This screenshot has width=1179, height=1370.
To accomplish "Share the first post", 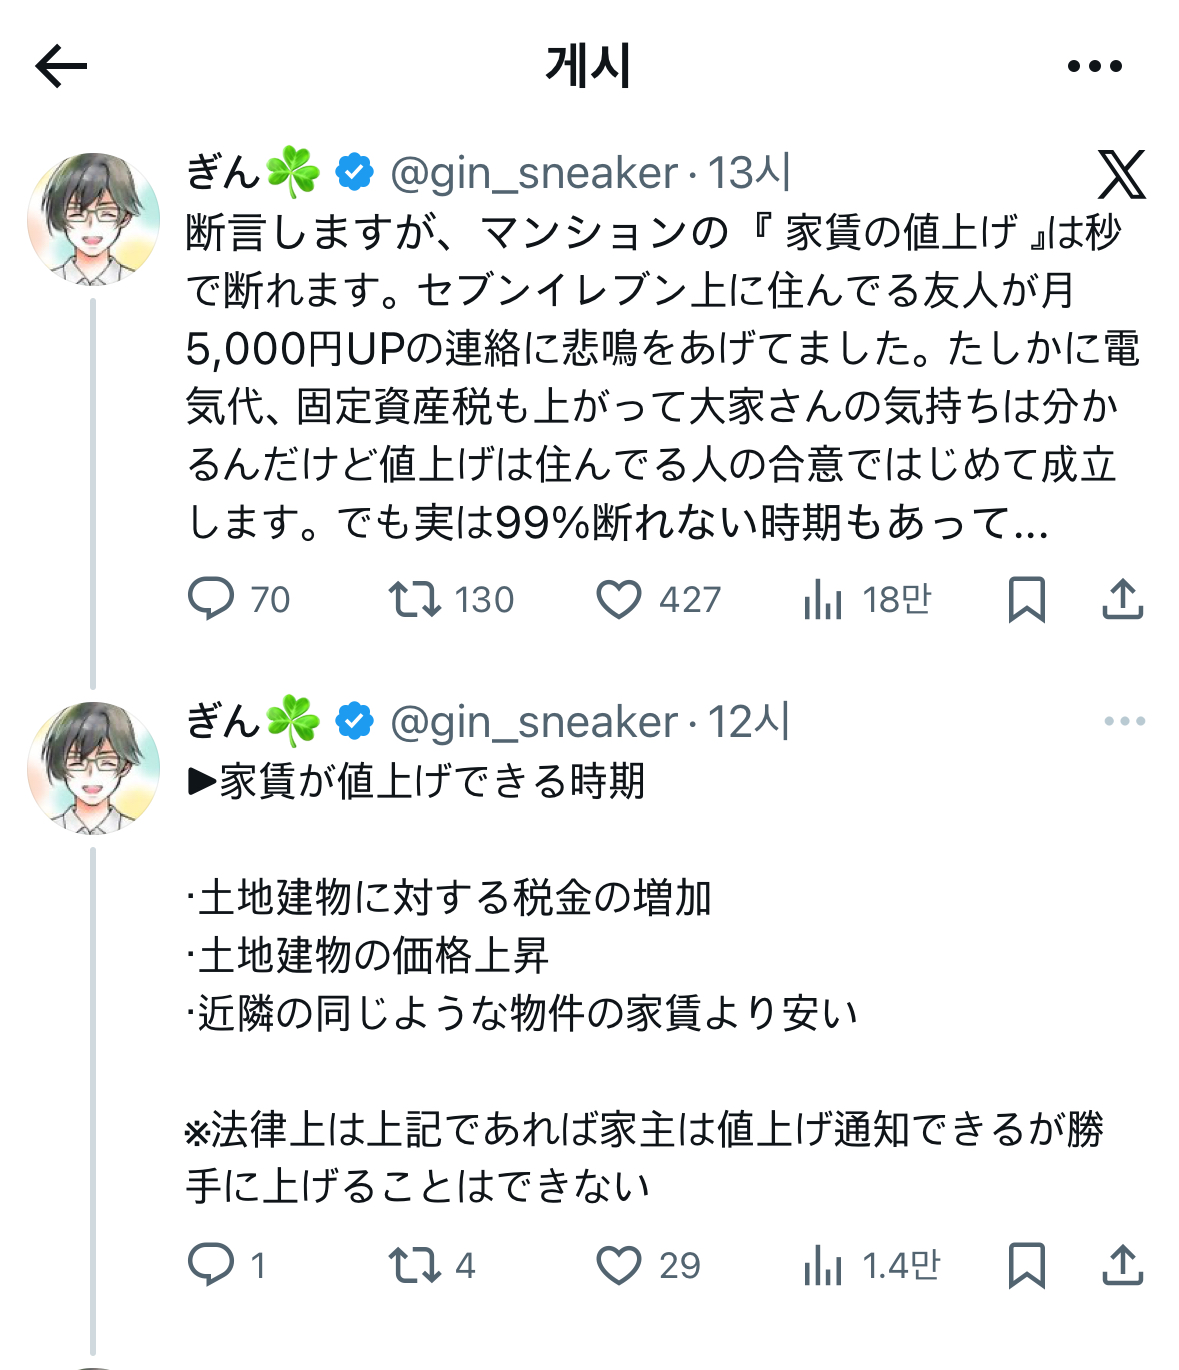I will 1122,599.
